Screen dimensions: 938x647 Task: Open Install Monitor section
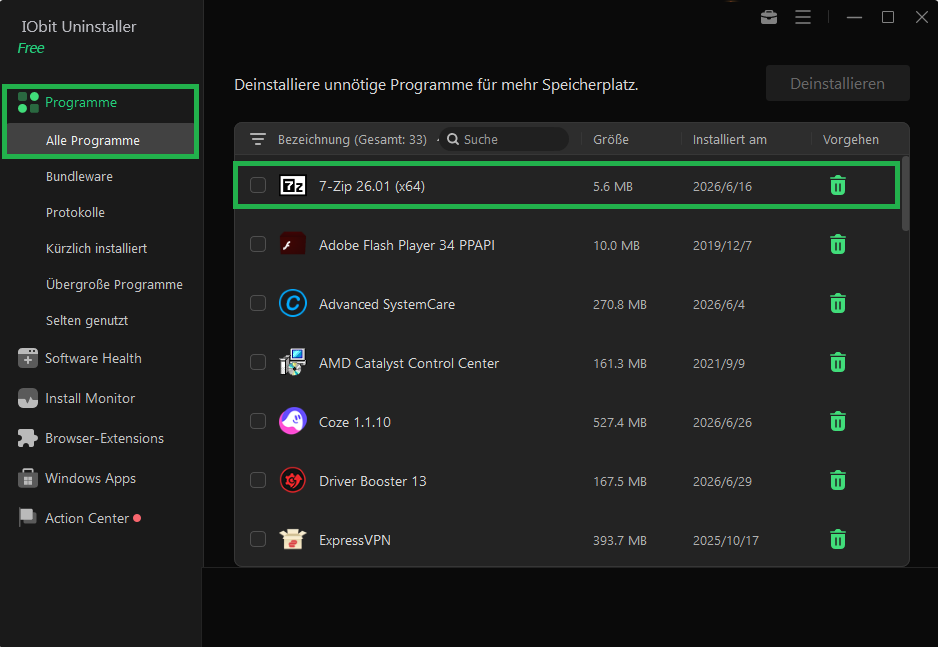[90, 398]
